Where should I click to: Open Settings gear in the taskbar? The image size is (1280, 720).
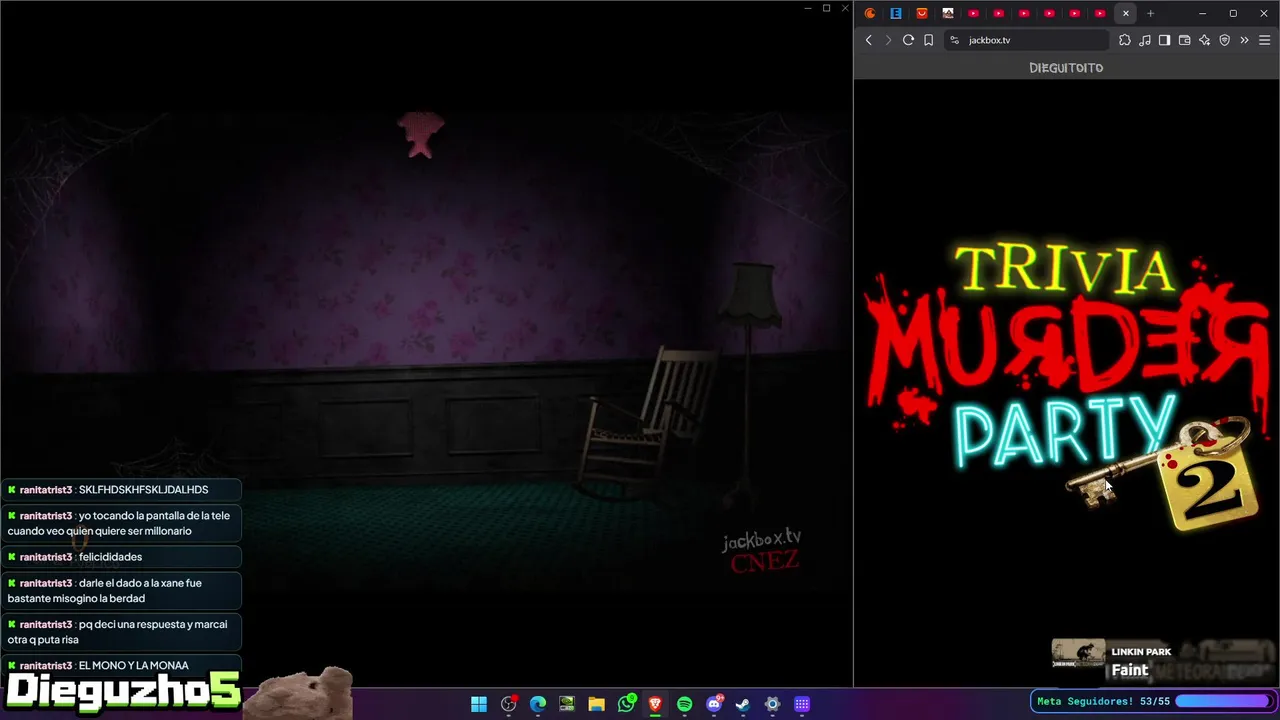coord(772,704)
